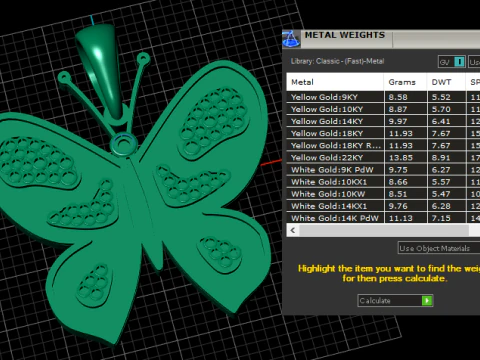Toggle the GV switch in Metal Weights

452,62
